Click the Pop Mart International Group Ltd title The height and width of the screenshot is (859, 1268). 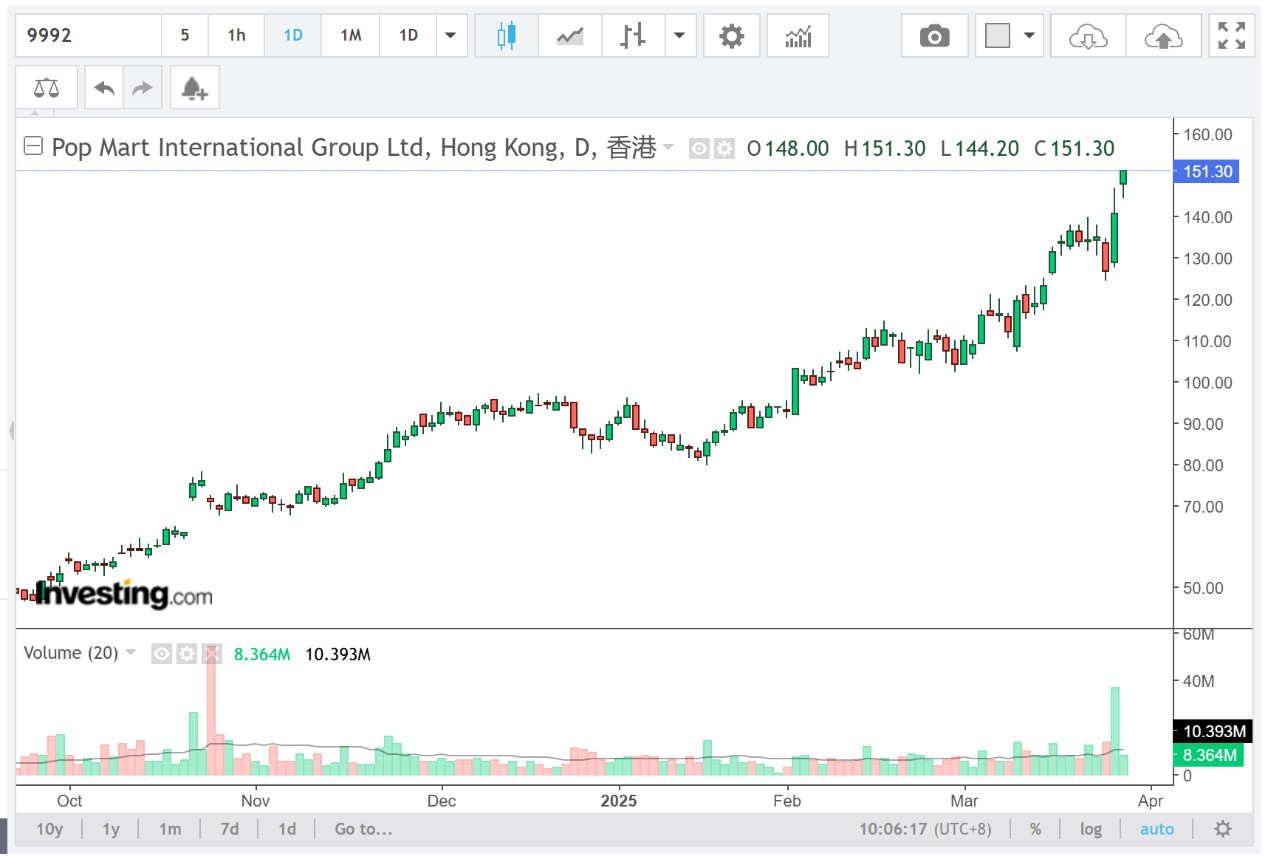point(240,148)
